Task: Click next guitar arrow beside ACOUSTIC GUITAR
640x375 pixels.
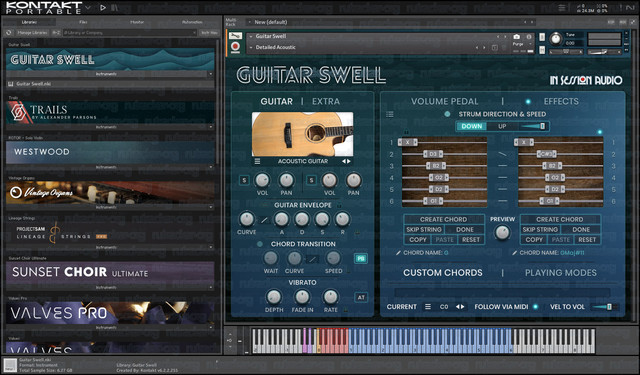Action: (349, 161)
